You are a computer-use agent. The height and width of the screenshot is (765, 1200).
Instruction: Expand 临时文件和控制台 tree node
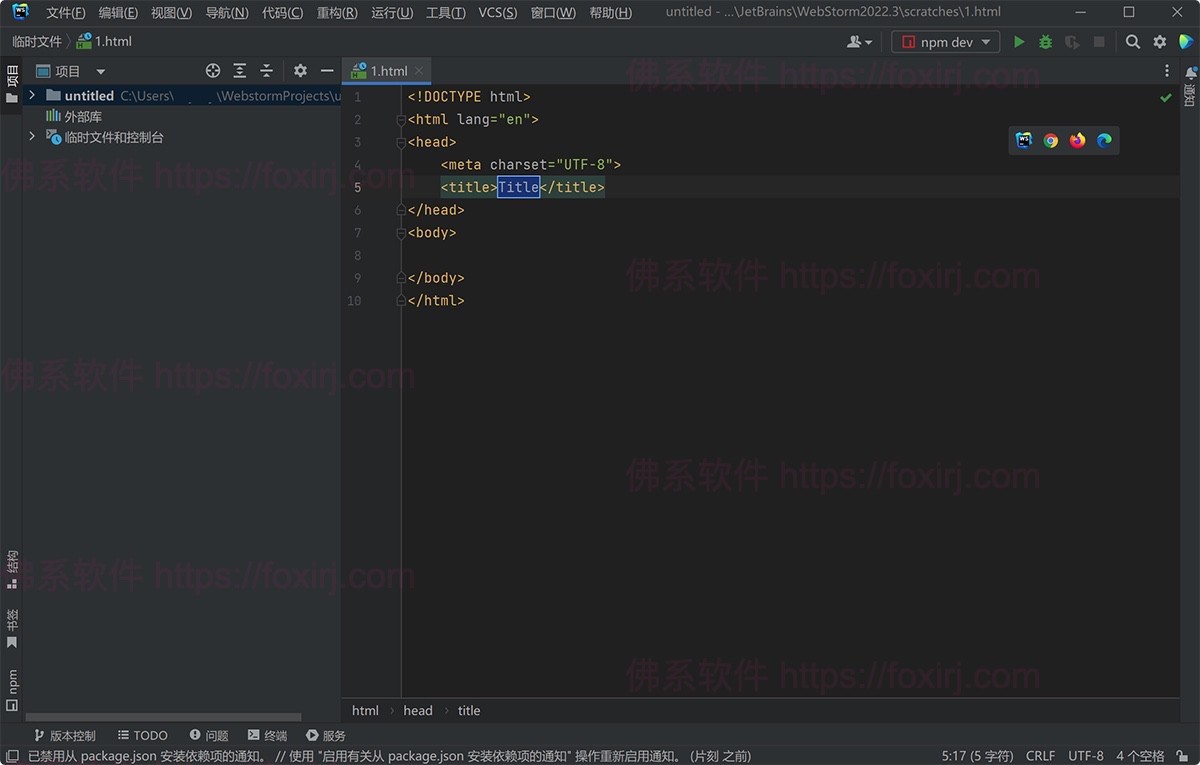pyautogui.click(x=31, y=137)
